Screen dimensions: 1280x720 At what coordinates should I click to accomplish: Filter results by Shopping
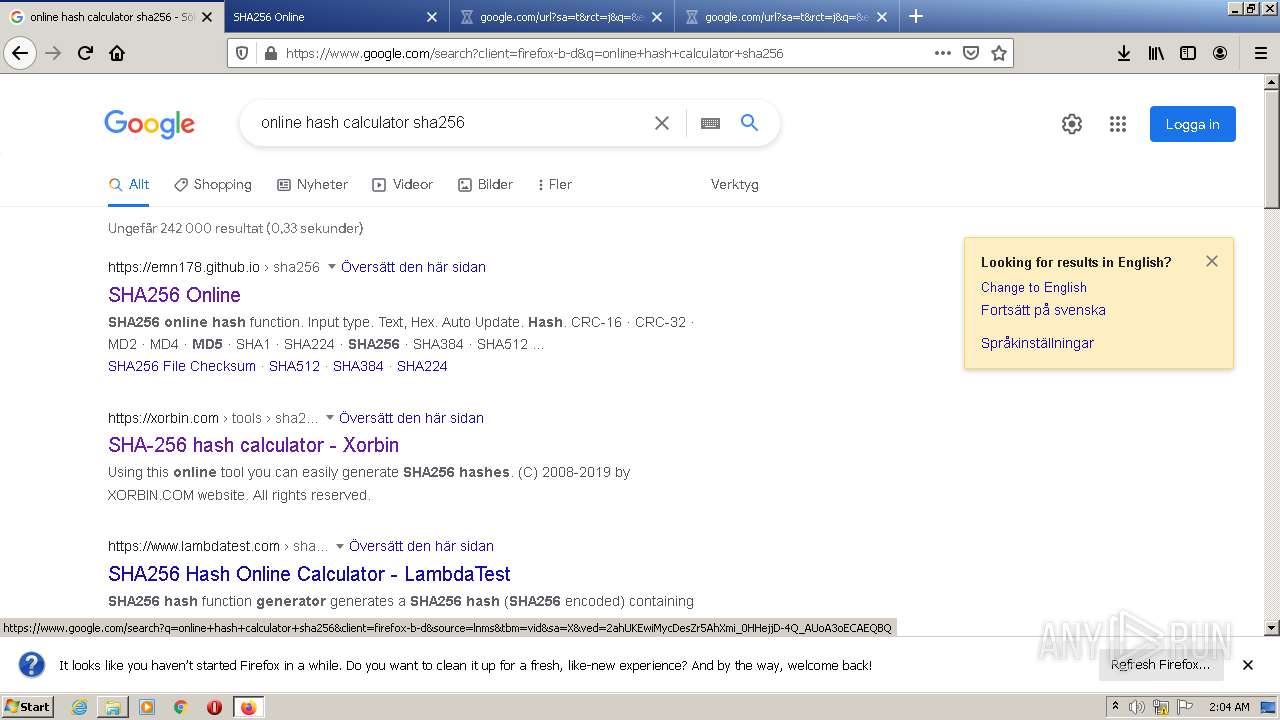click(x=213, y=184)
